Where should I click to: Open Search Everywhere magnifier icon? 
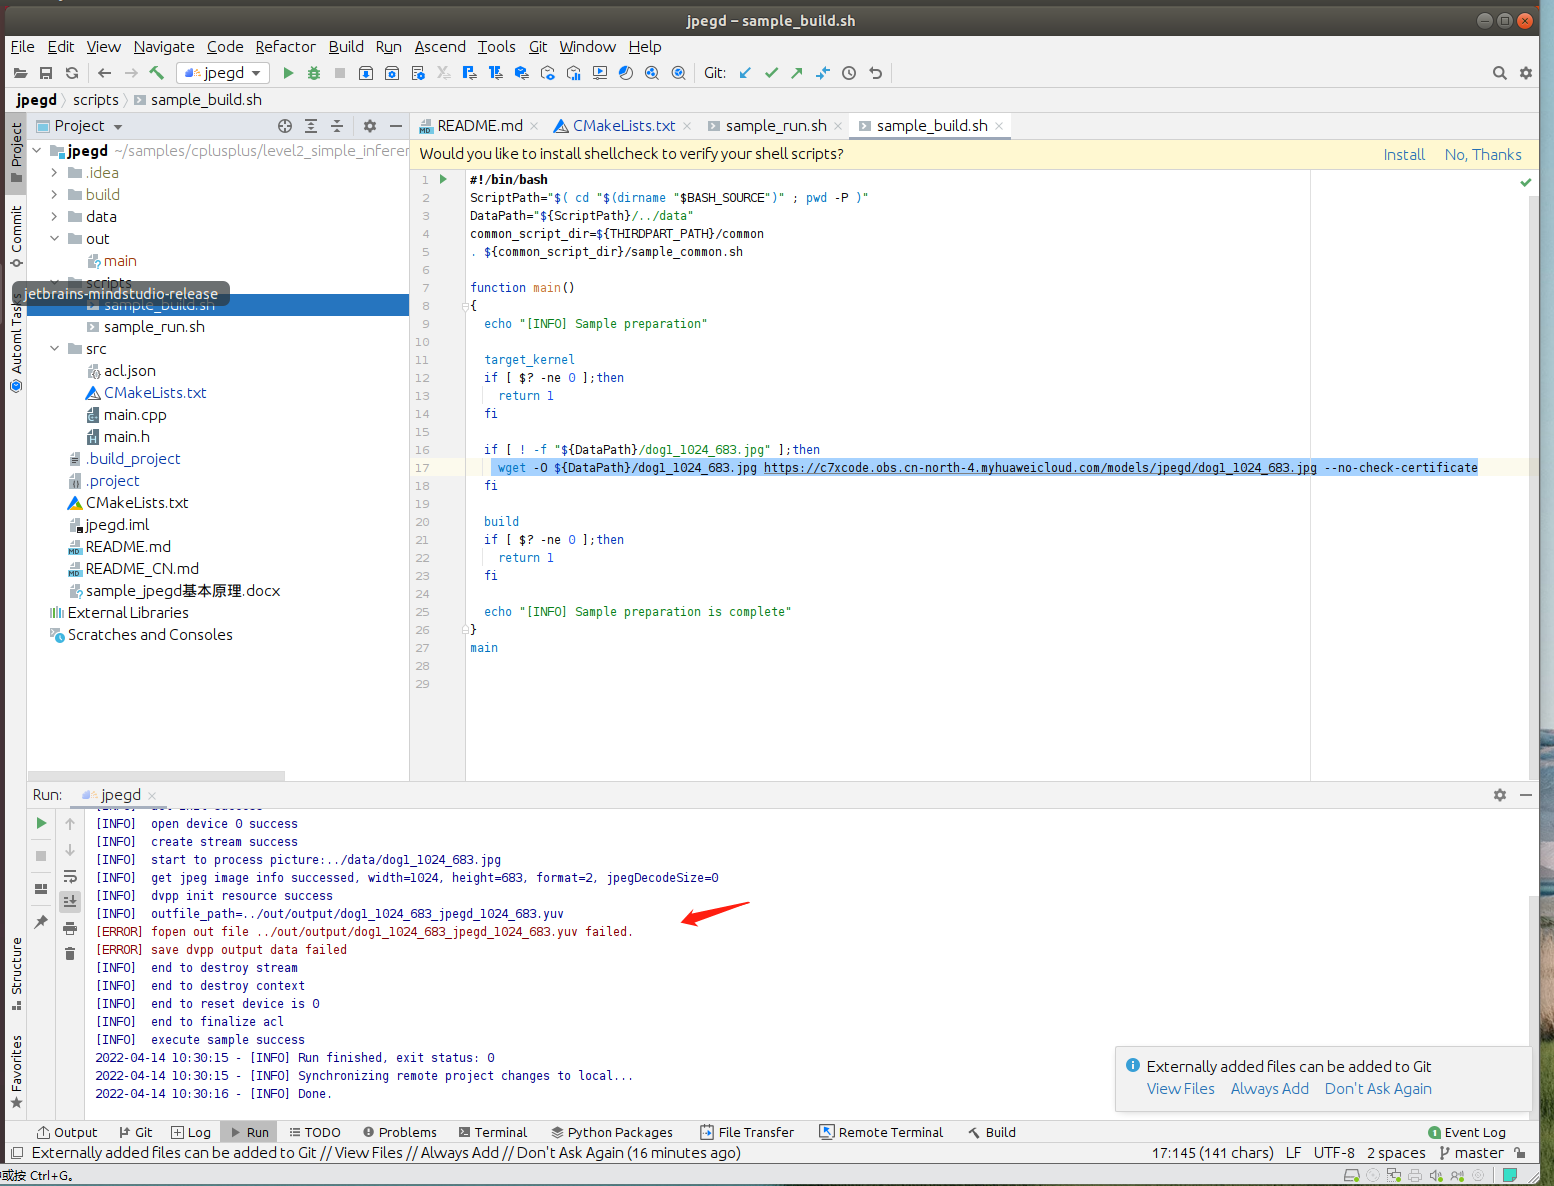tap(1499, 73)
